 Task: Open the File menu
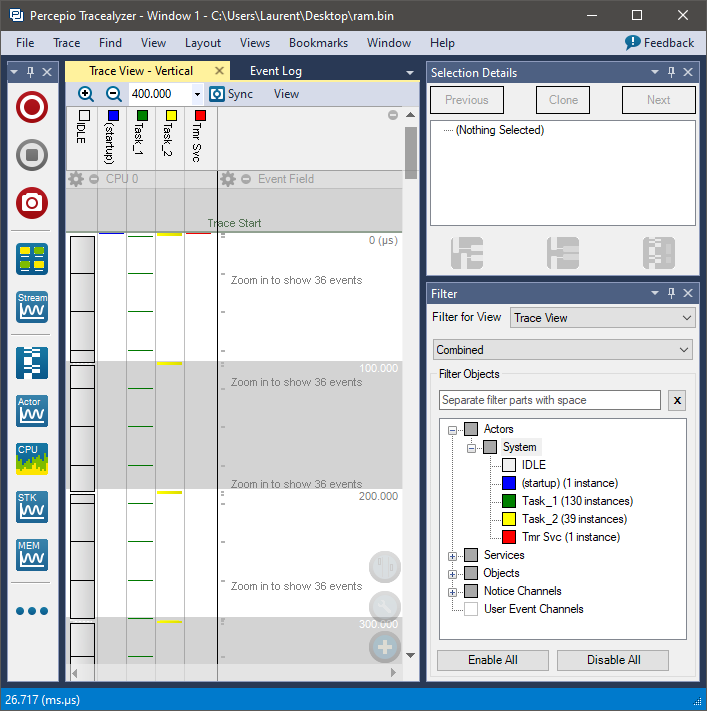[25, 43]
